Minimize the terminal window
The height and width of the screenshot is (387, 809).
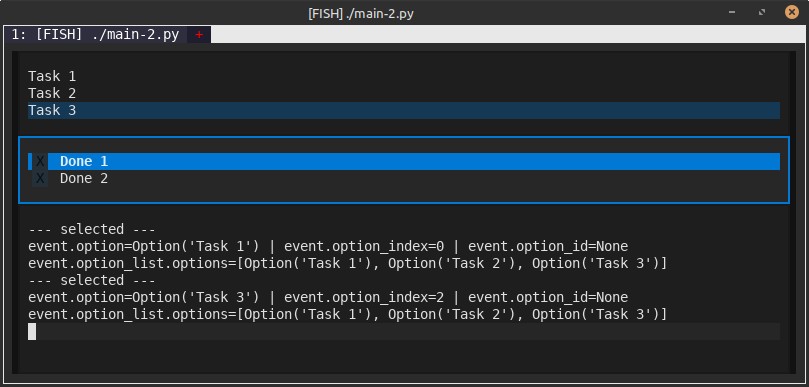732,12
